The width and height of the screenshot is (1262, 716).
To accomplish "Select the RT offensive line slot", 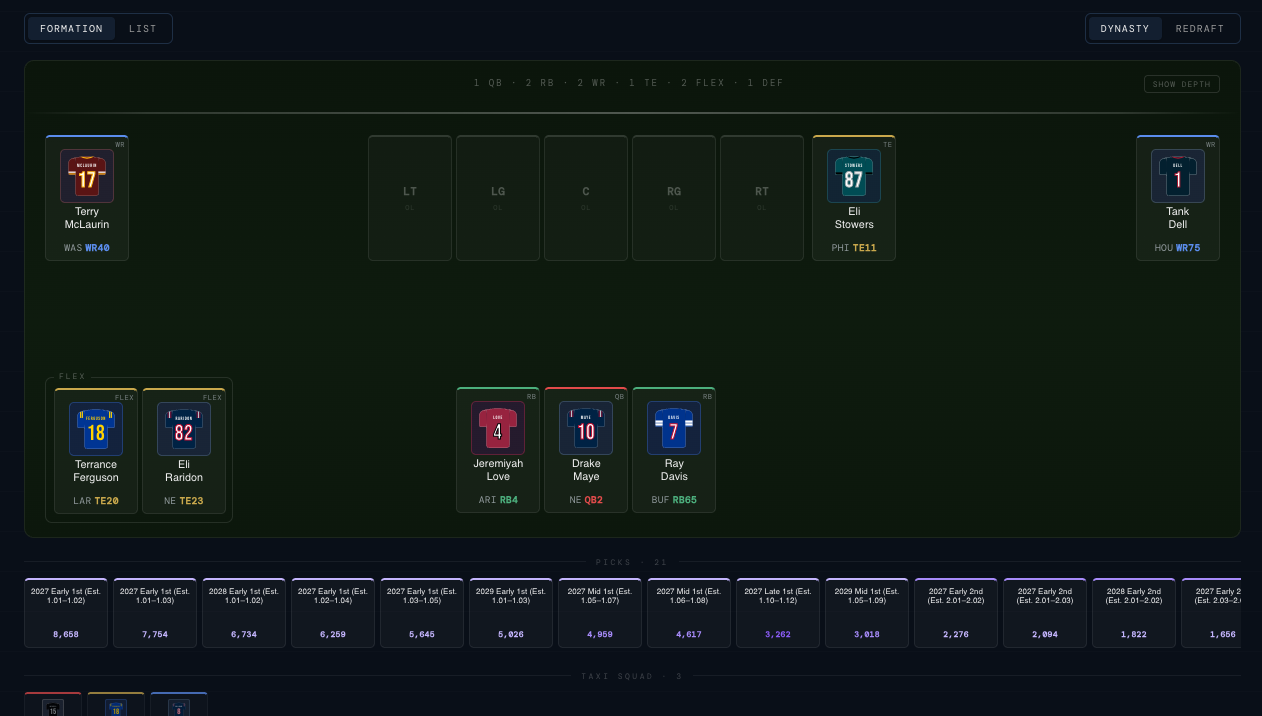I will [762, 198].
